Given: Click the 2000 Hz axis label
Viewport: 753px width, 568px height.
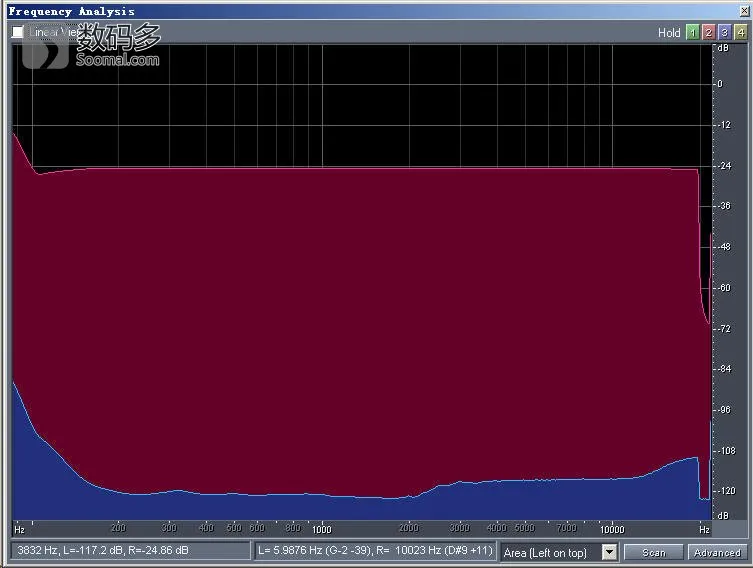Looking at the screenshot, I should [x=409, y=528].
